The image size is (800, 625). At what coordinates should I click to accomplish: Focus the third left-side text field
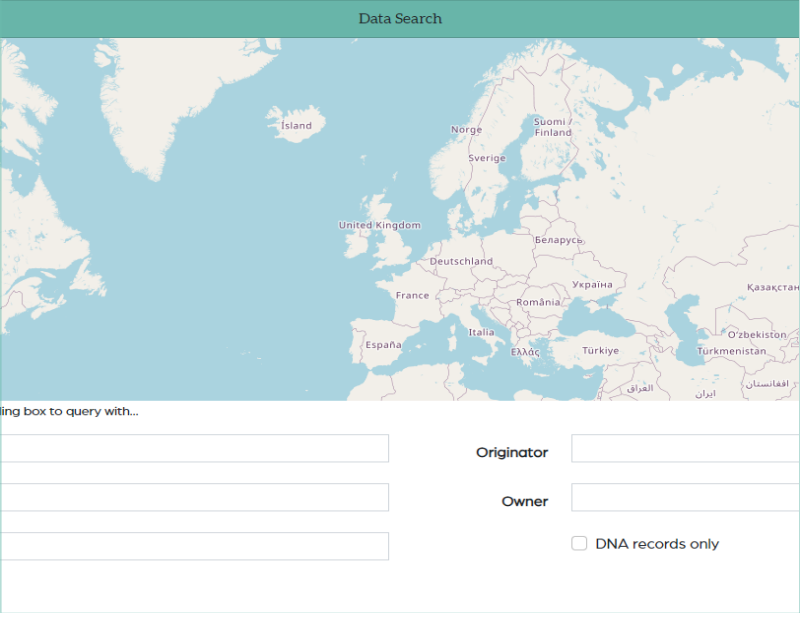pyautogui.click(x=194, y=546)
